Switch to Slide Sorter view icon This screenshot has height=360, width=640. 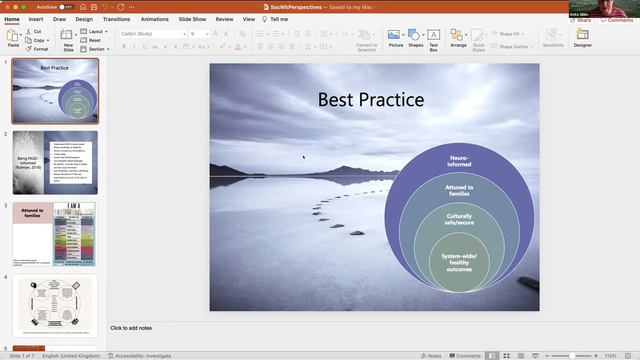[507, 356]
